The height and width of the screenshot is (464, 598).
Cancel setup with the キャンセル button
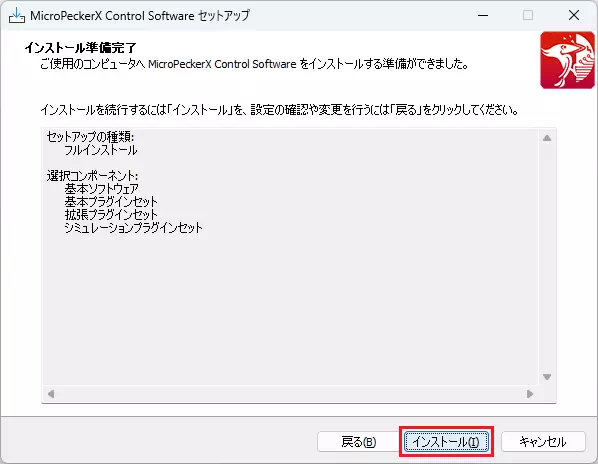tap(543, 442)
